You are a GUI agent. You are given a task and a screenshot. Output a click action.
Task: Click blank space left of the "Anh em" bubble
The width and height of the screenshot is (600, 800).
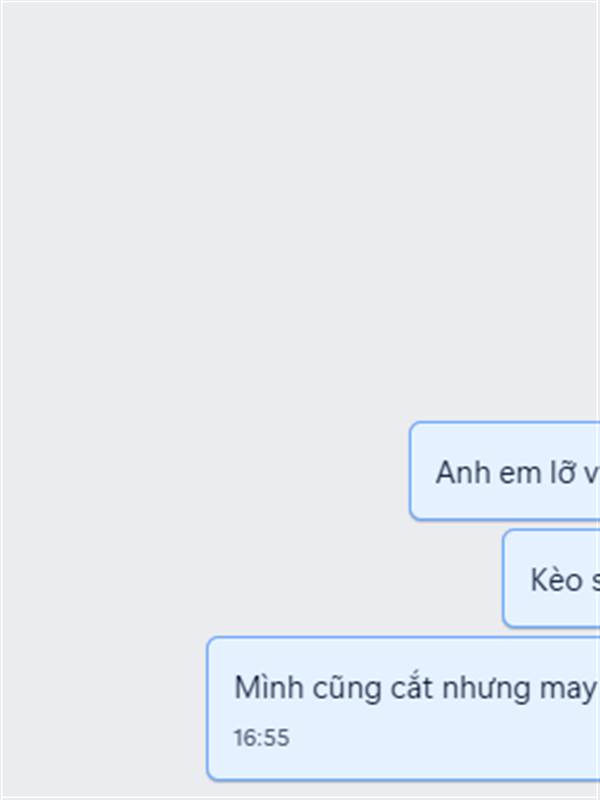pos(204,471)
